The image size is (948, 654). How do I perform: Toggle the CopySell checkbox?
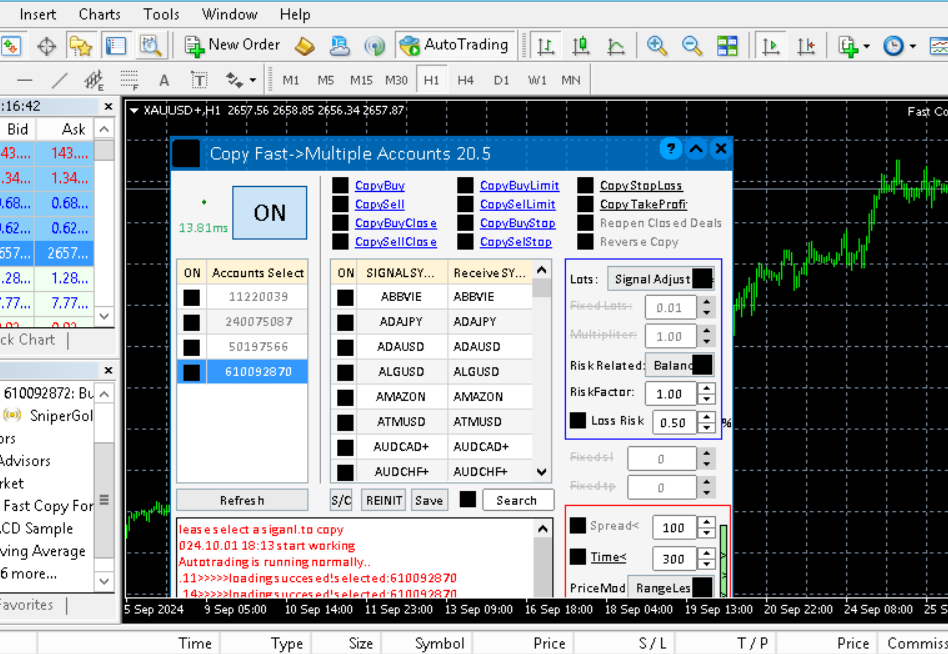(340, 204)
